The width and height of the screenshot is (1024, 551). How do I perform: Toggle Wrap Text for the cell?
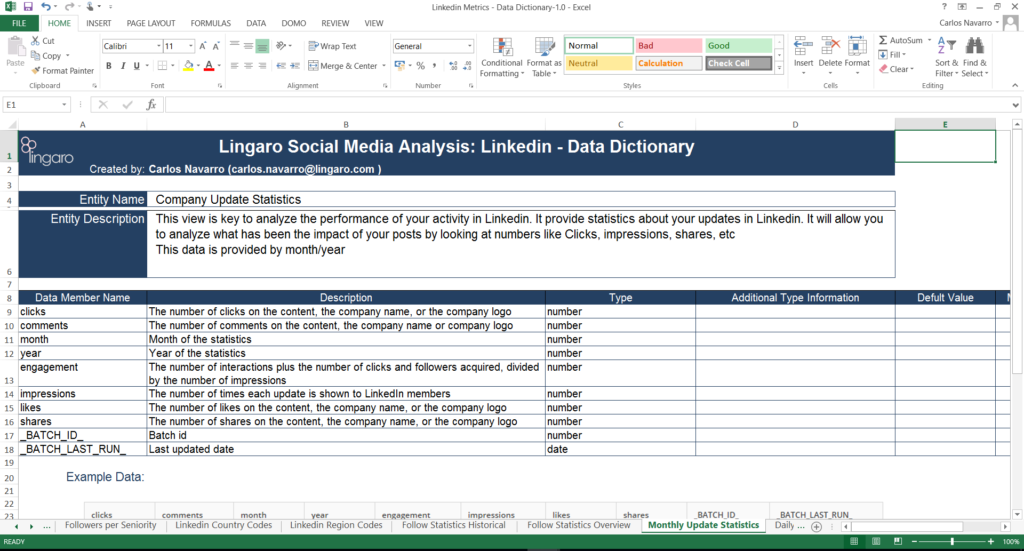tap(332, 46)
